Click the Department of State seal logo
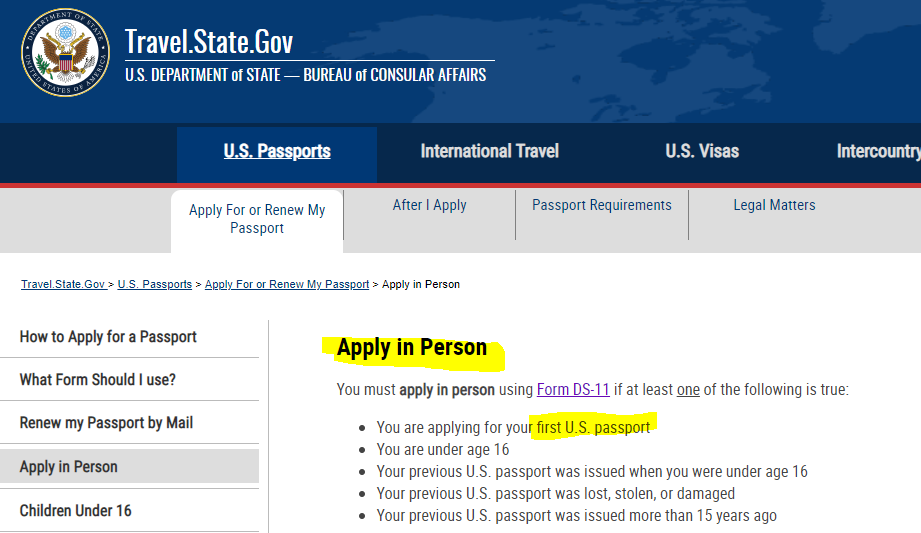The height and width of the screenshot is (533, 921). point(65,52)
